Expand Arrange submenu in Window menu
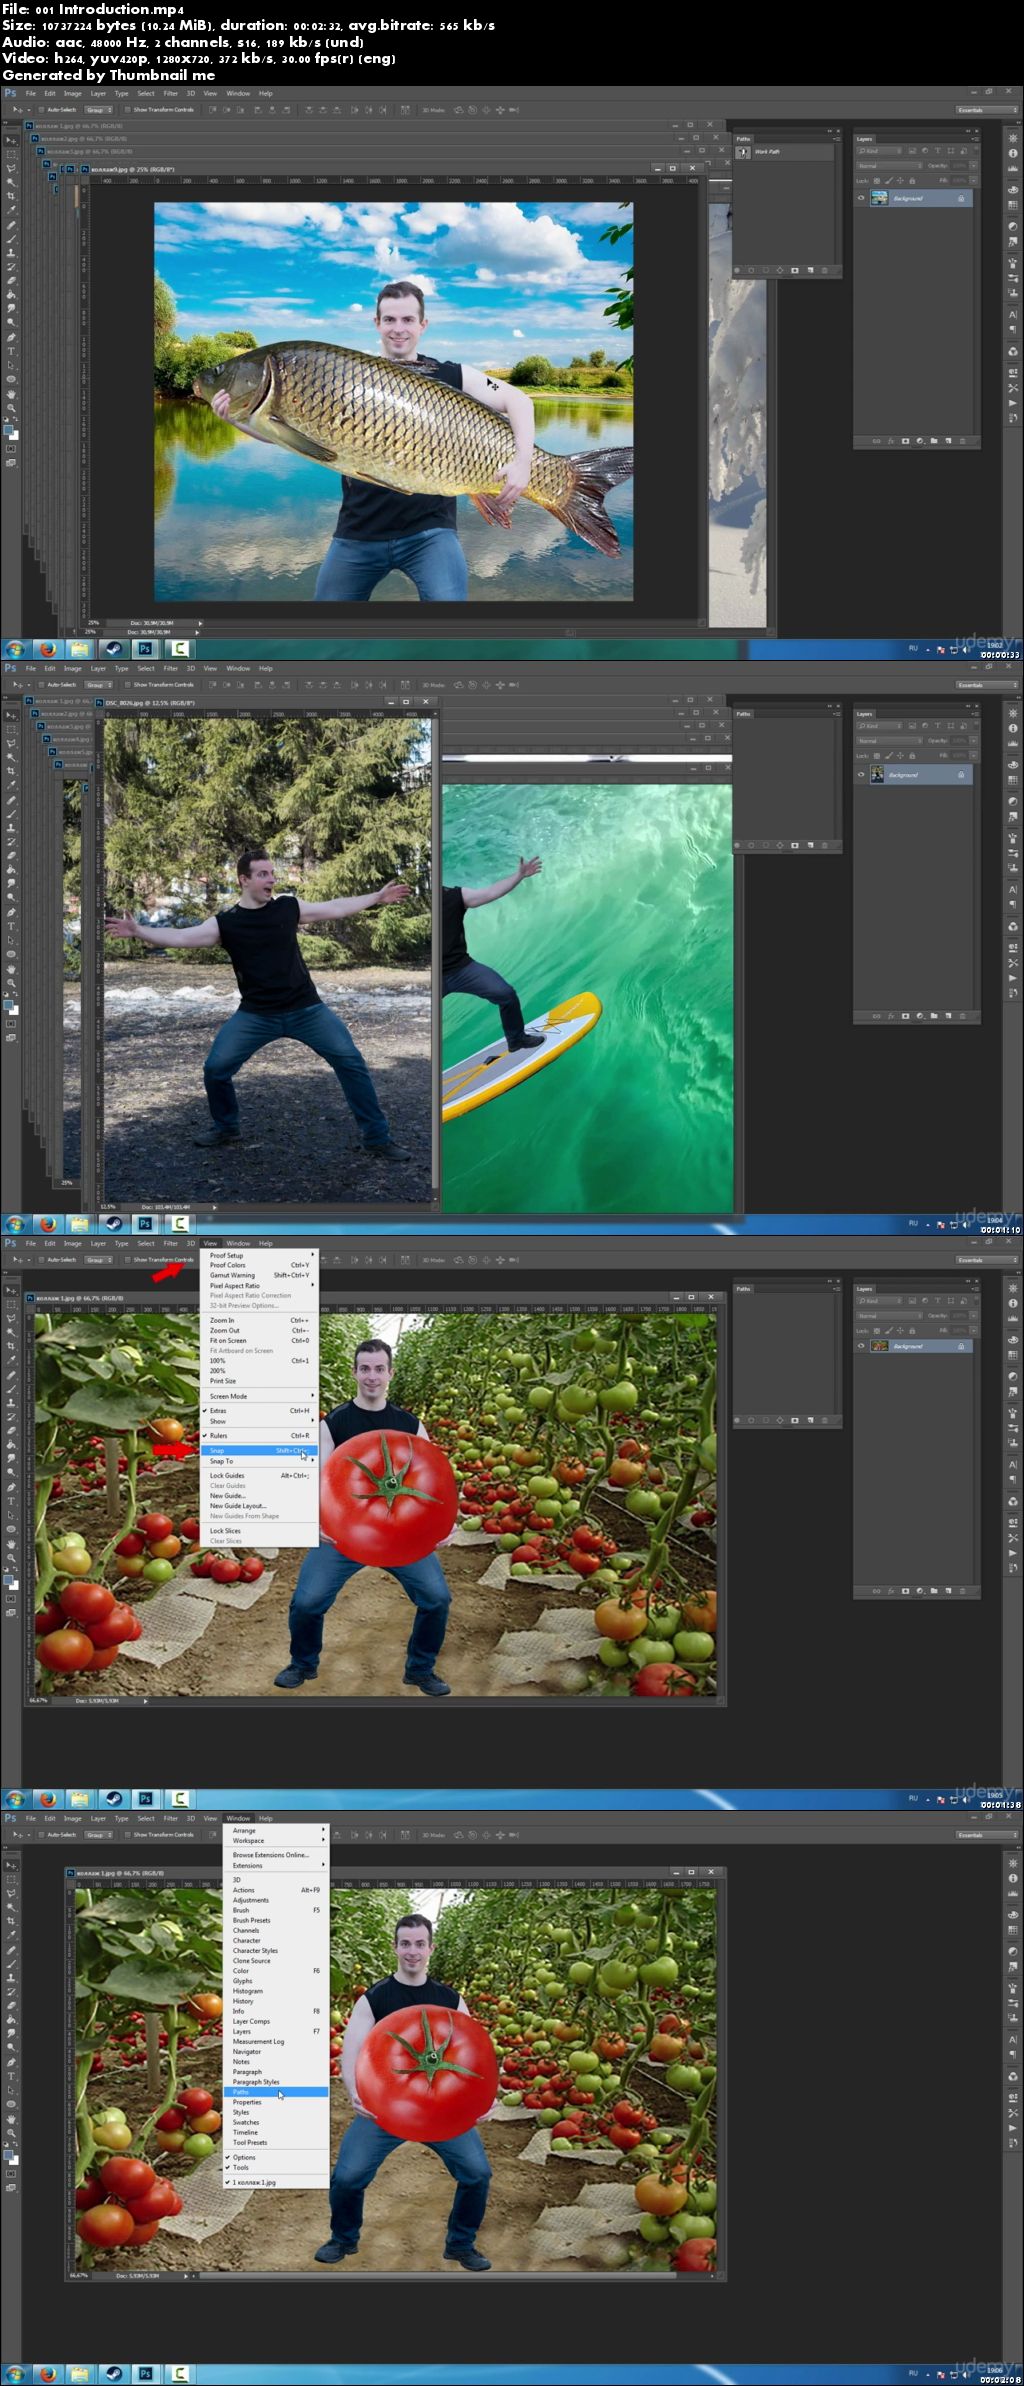 [276, 1830]
